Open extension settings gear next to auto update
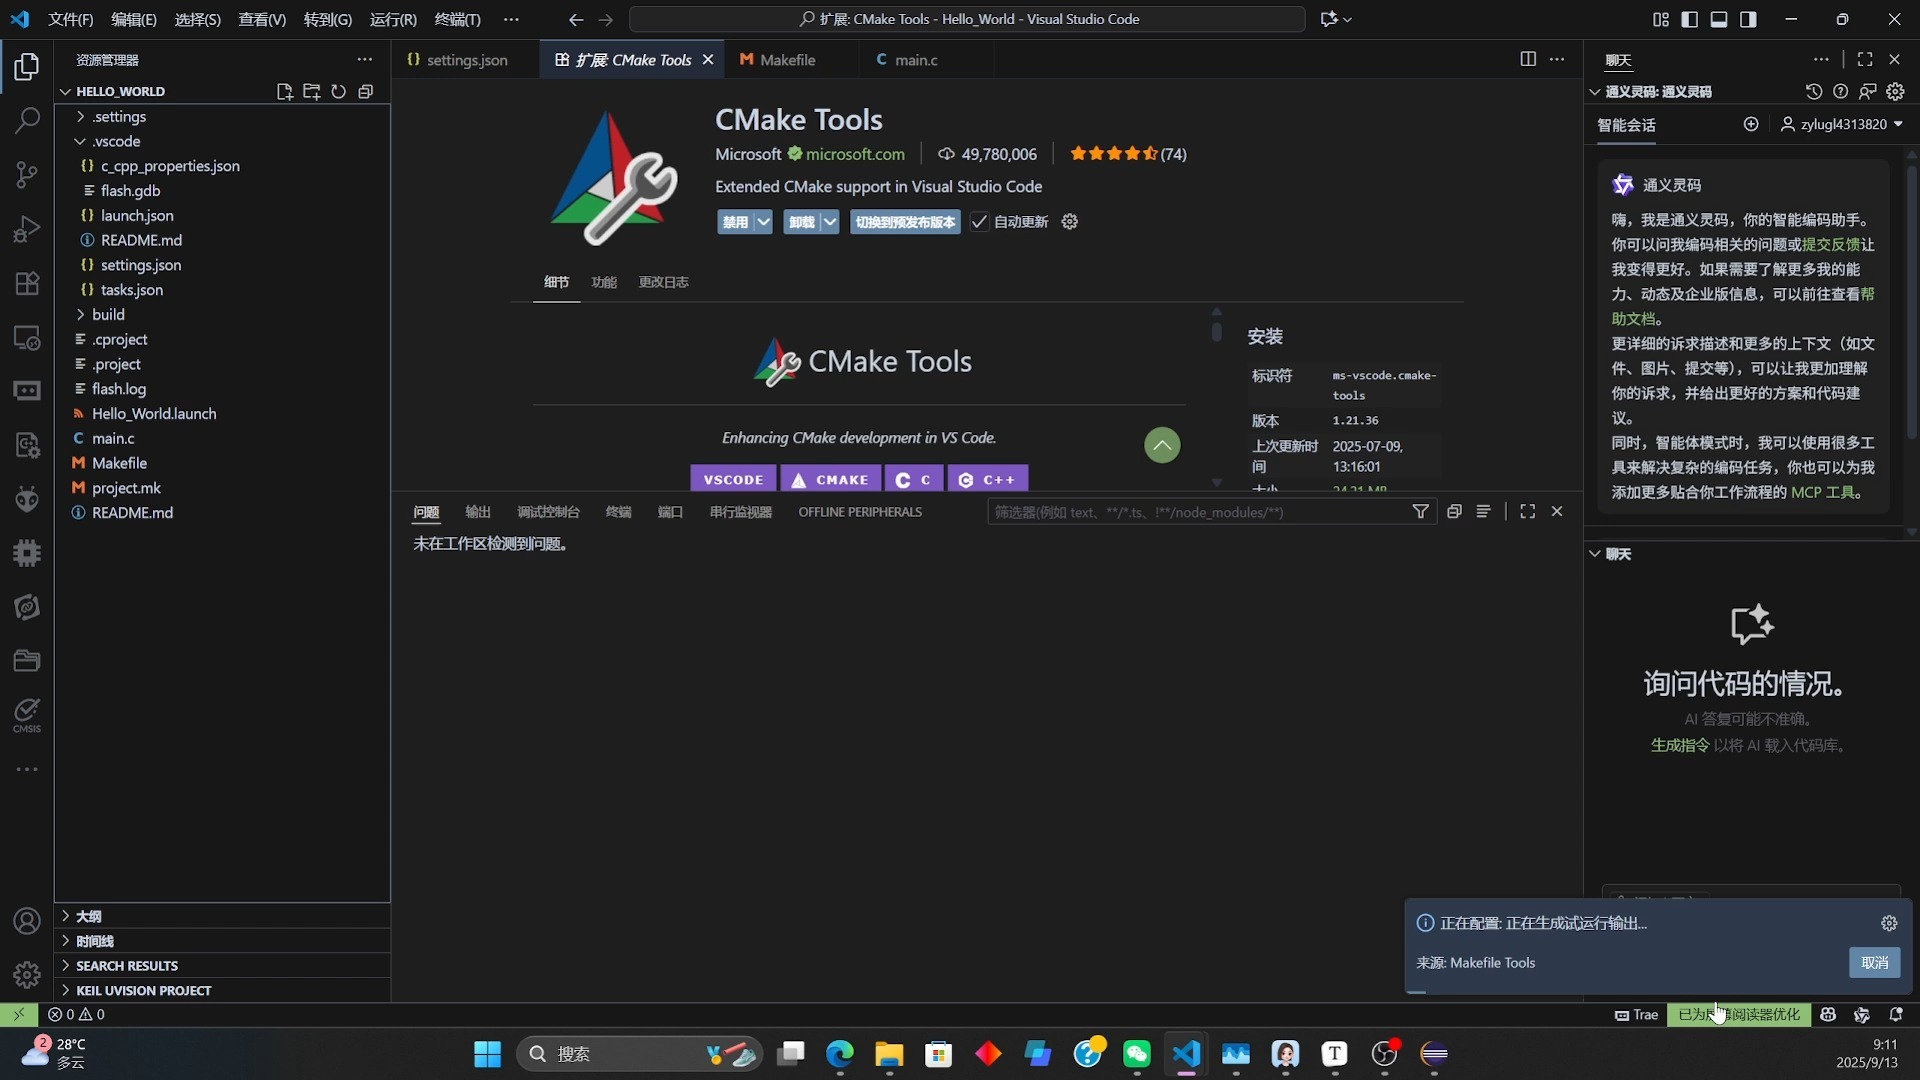The image size is (1920, 1080). [1070, 222]
